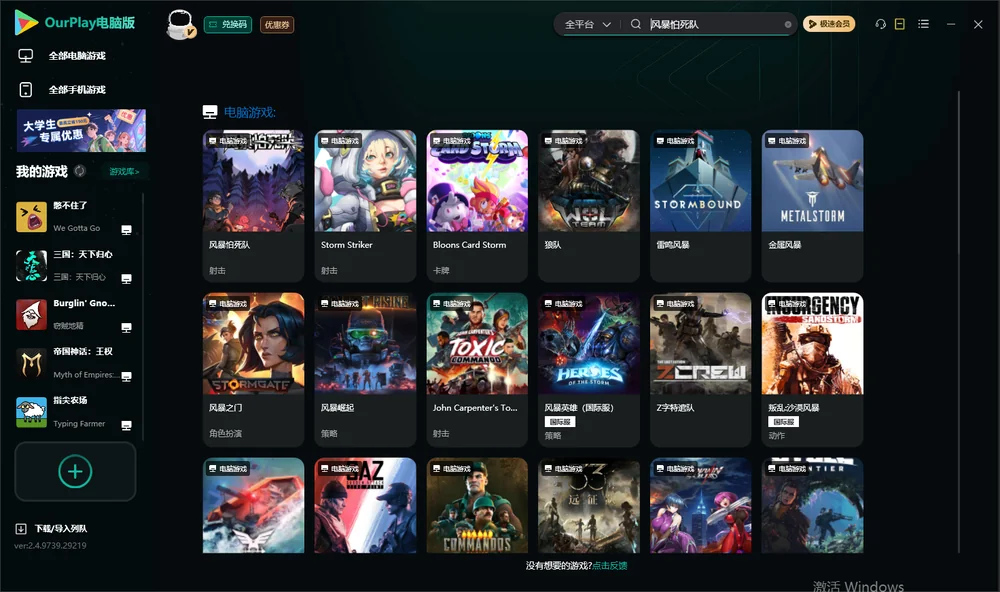Click the Myth of Empires game icon
This screenshot has height=592, width=1000.
click(31, 364)
